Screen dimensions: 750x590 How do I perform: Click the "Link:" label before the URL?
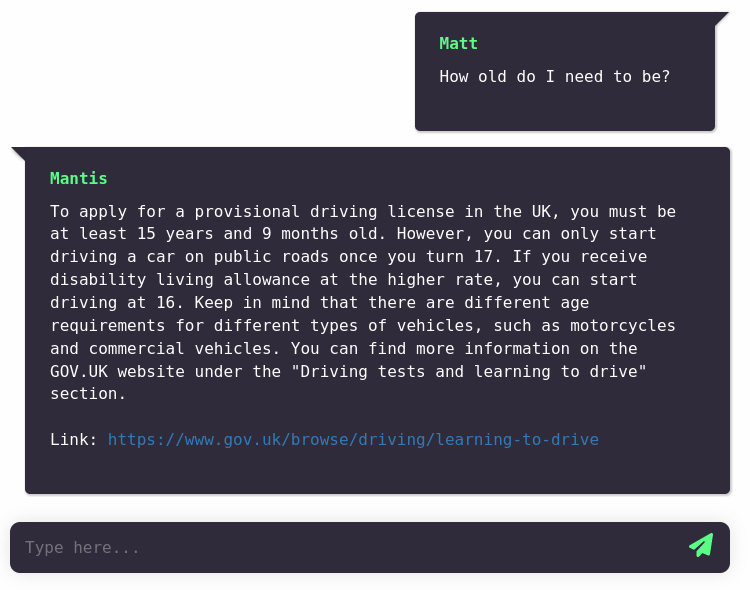click(74, 440)
